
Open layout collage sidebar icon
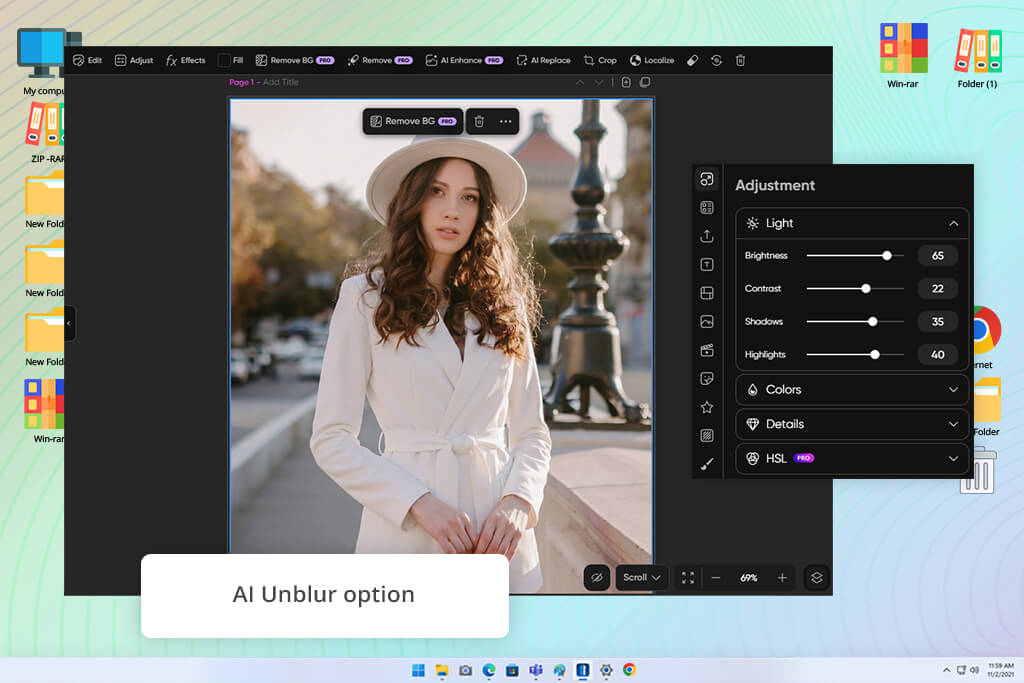(707, 293)
